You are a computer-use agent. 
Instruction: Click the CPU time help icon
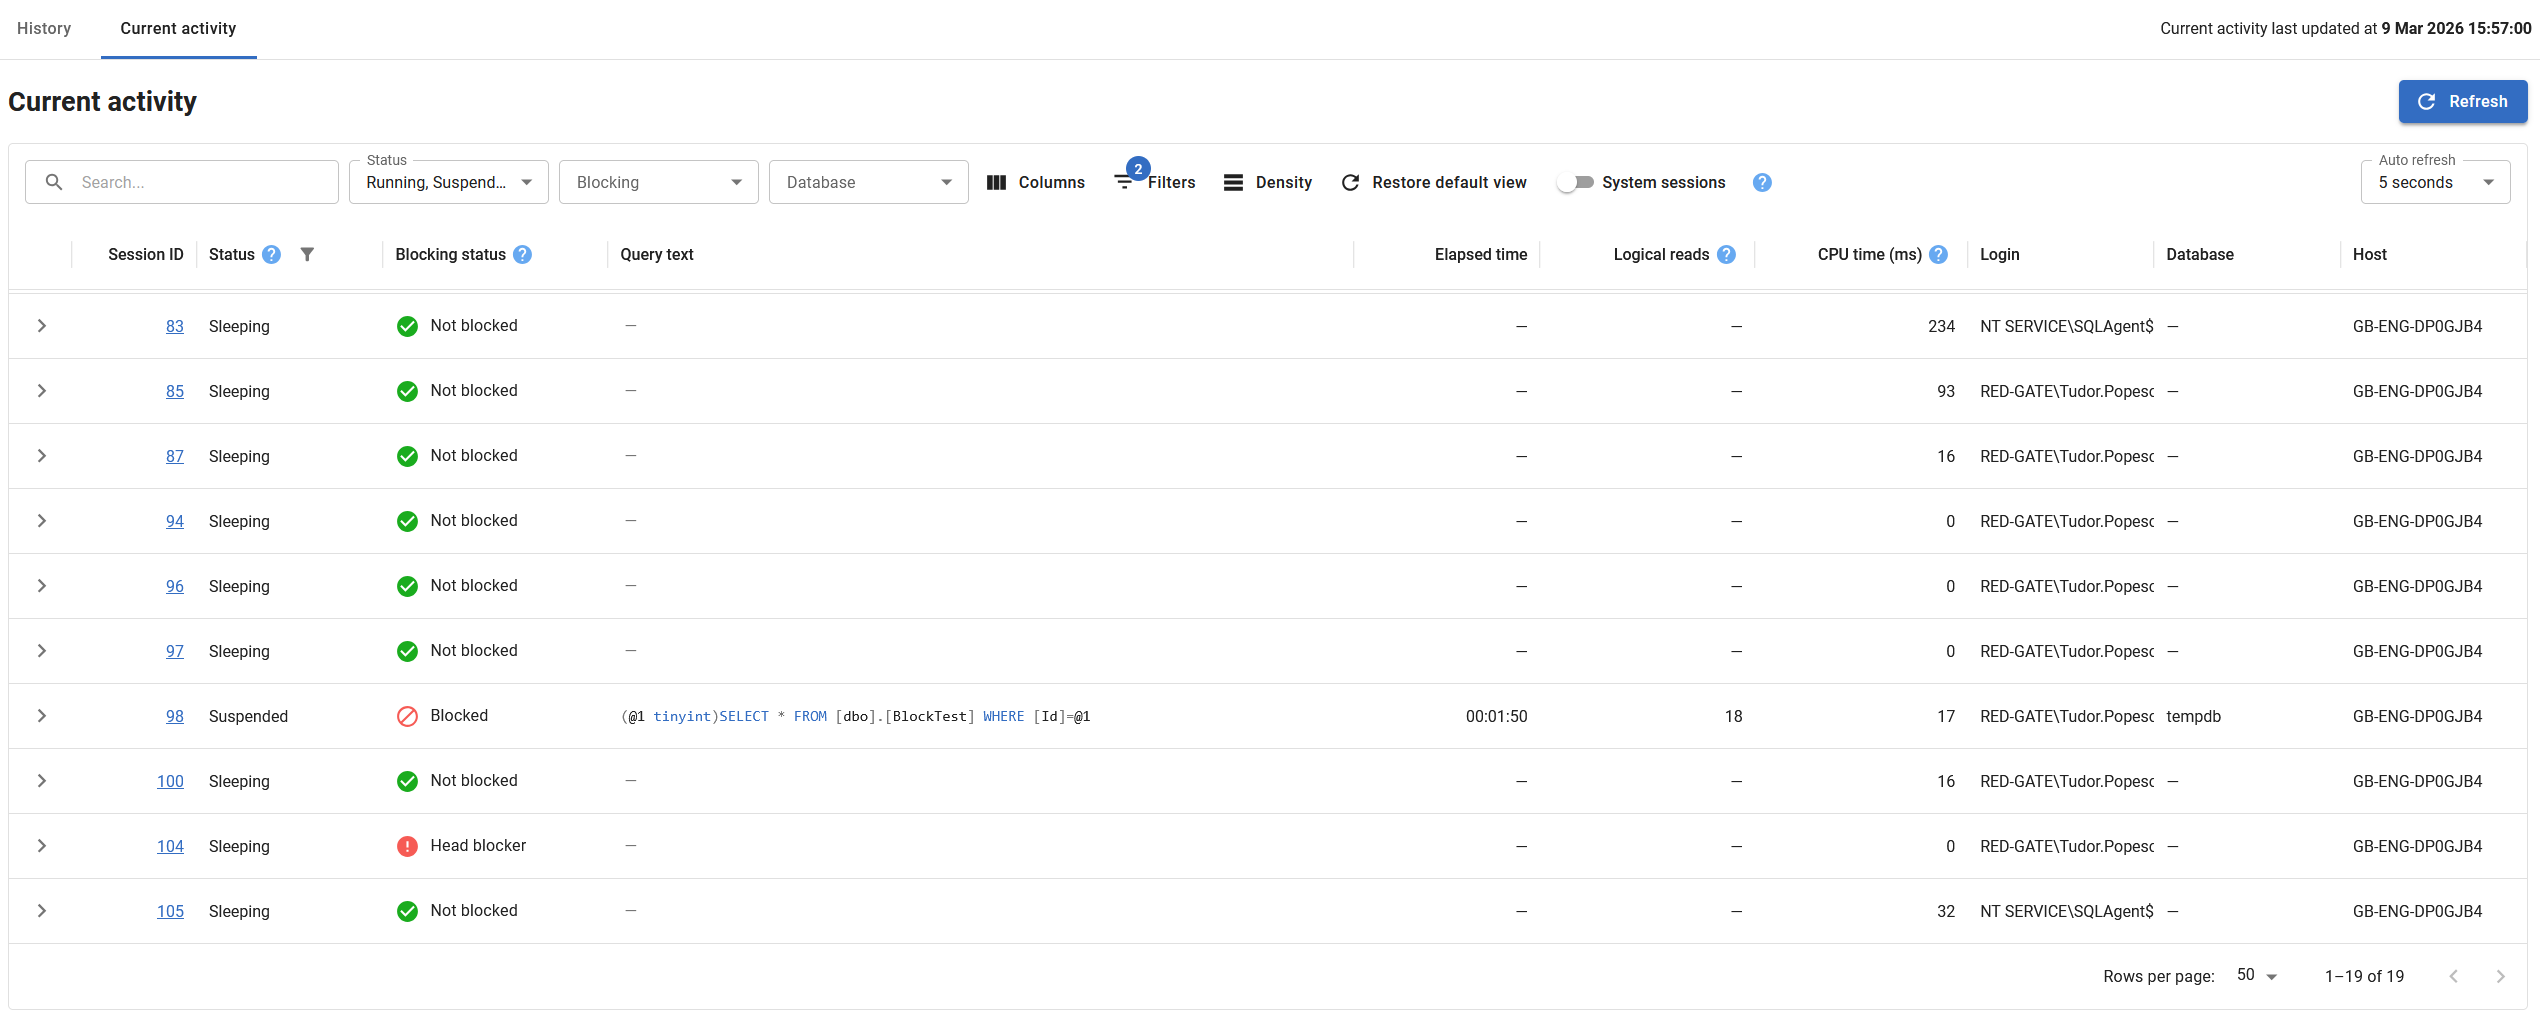click(x=1938, y=254)
